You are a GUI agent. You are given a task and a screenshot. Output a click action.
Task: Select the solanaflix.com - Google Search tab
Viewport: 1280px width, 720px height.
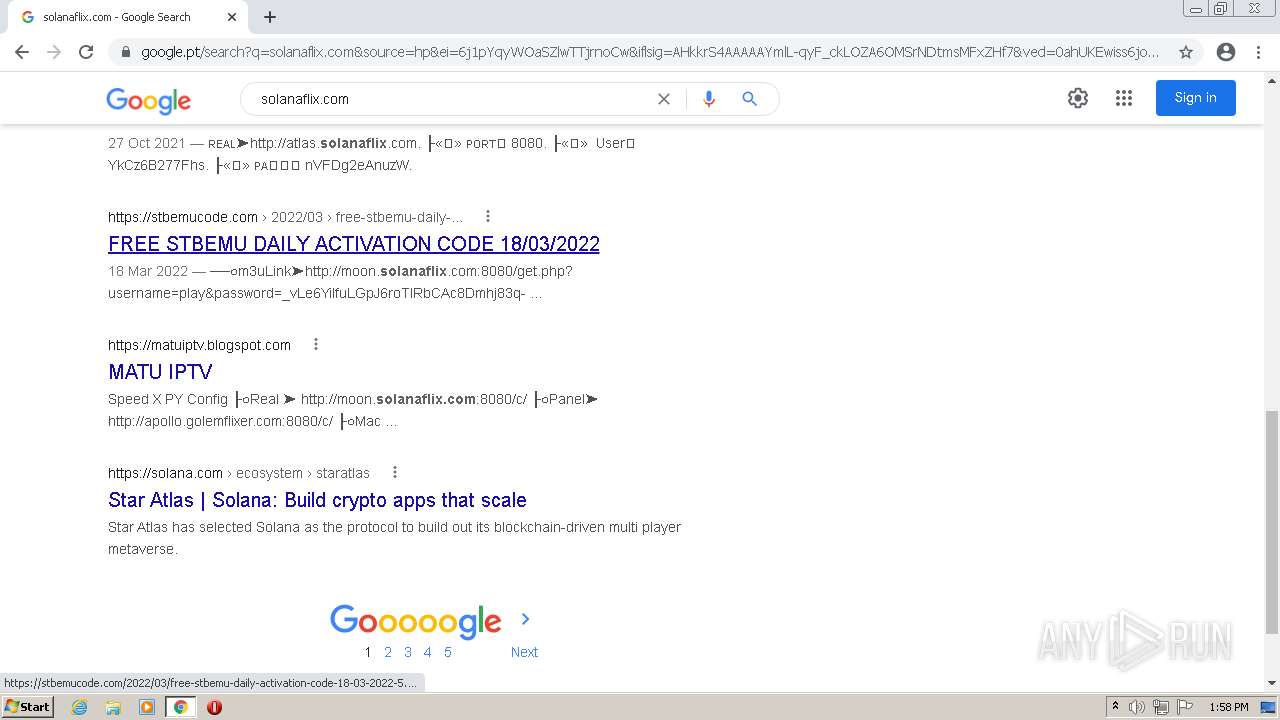[x=125, y=17]
